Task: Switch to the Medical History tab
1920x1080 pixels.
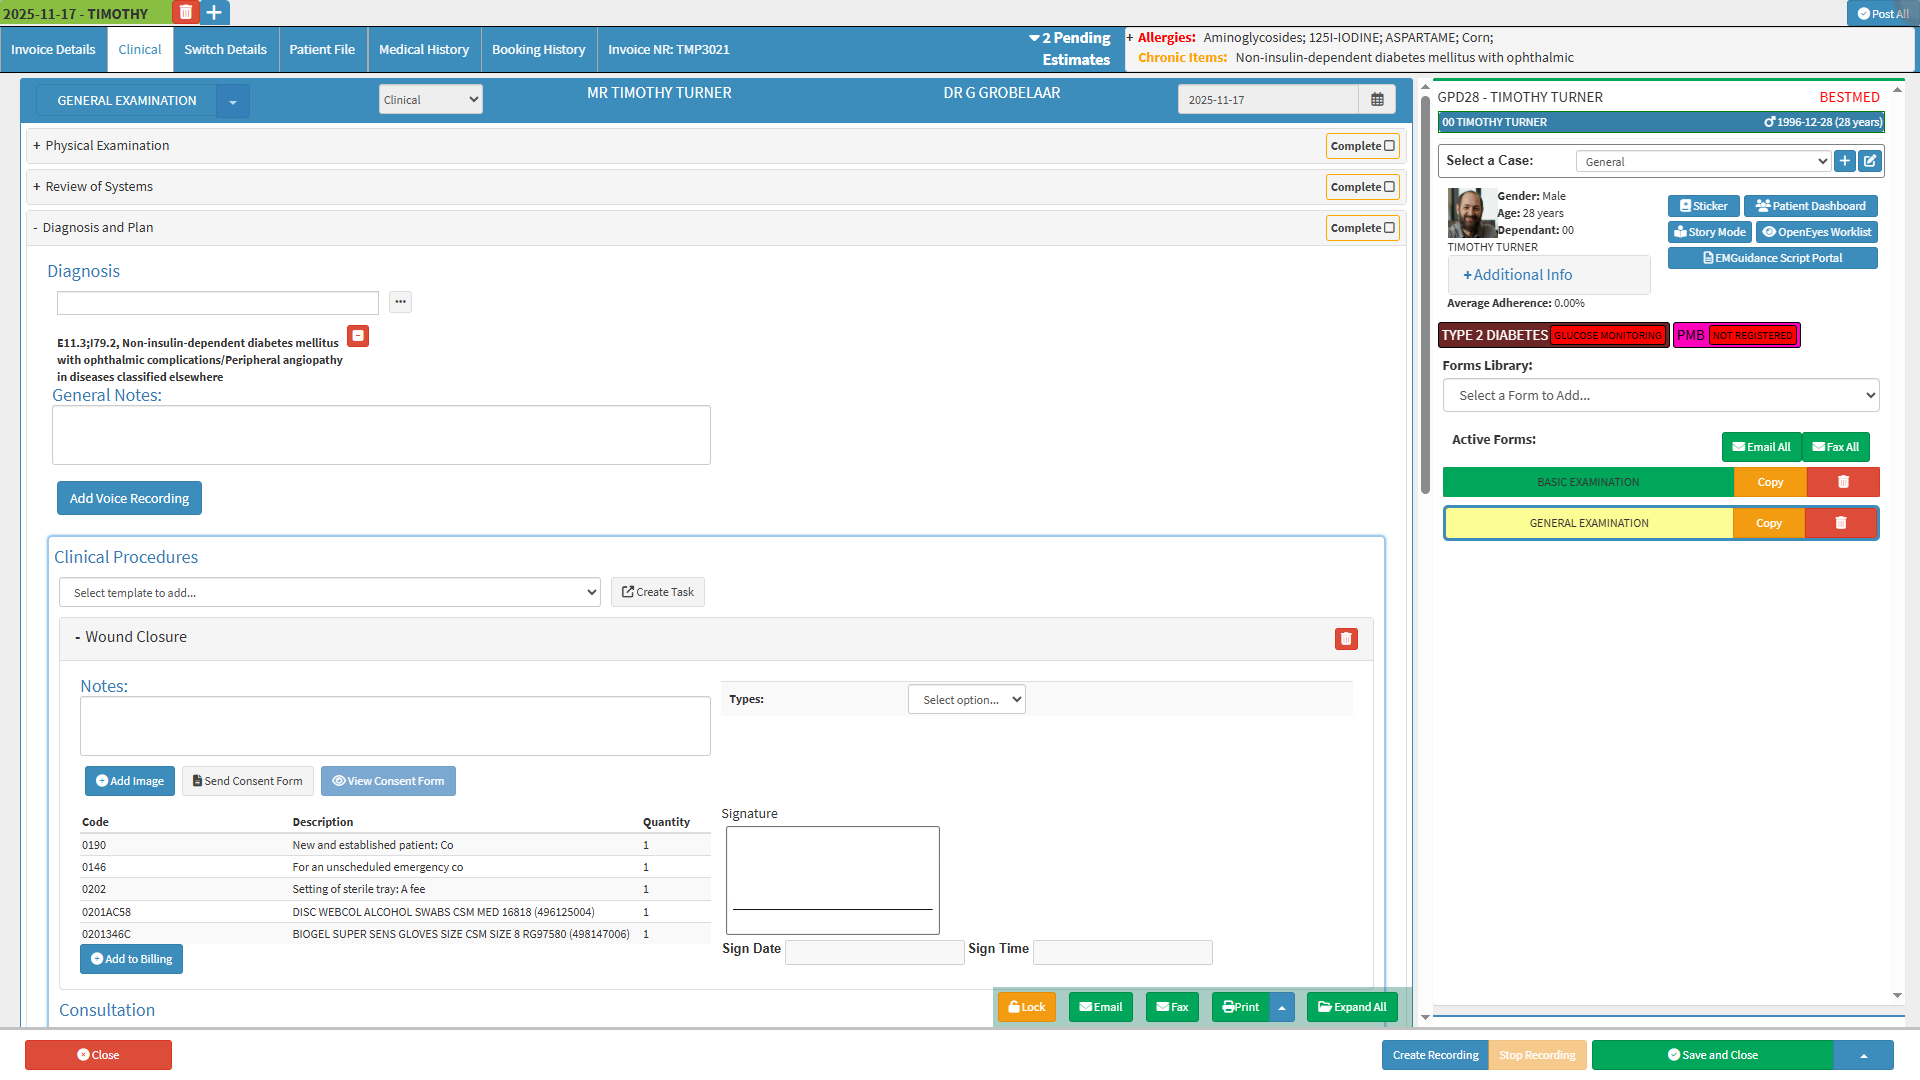Action: [423, 50]
